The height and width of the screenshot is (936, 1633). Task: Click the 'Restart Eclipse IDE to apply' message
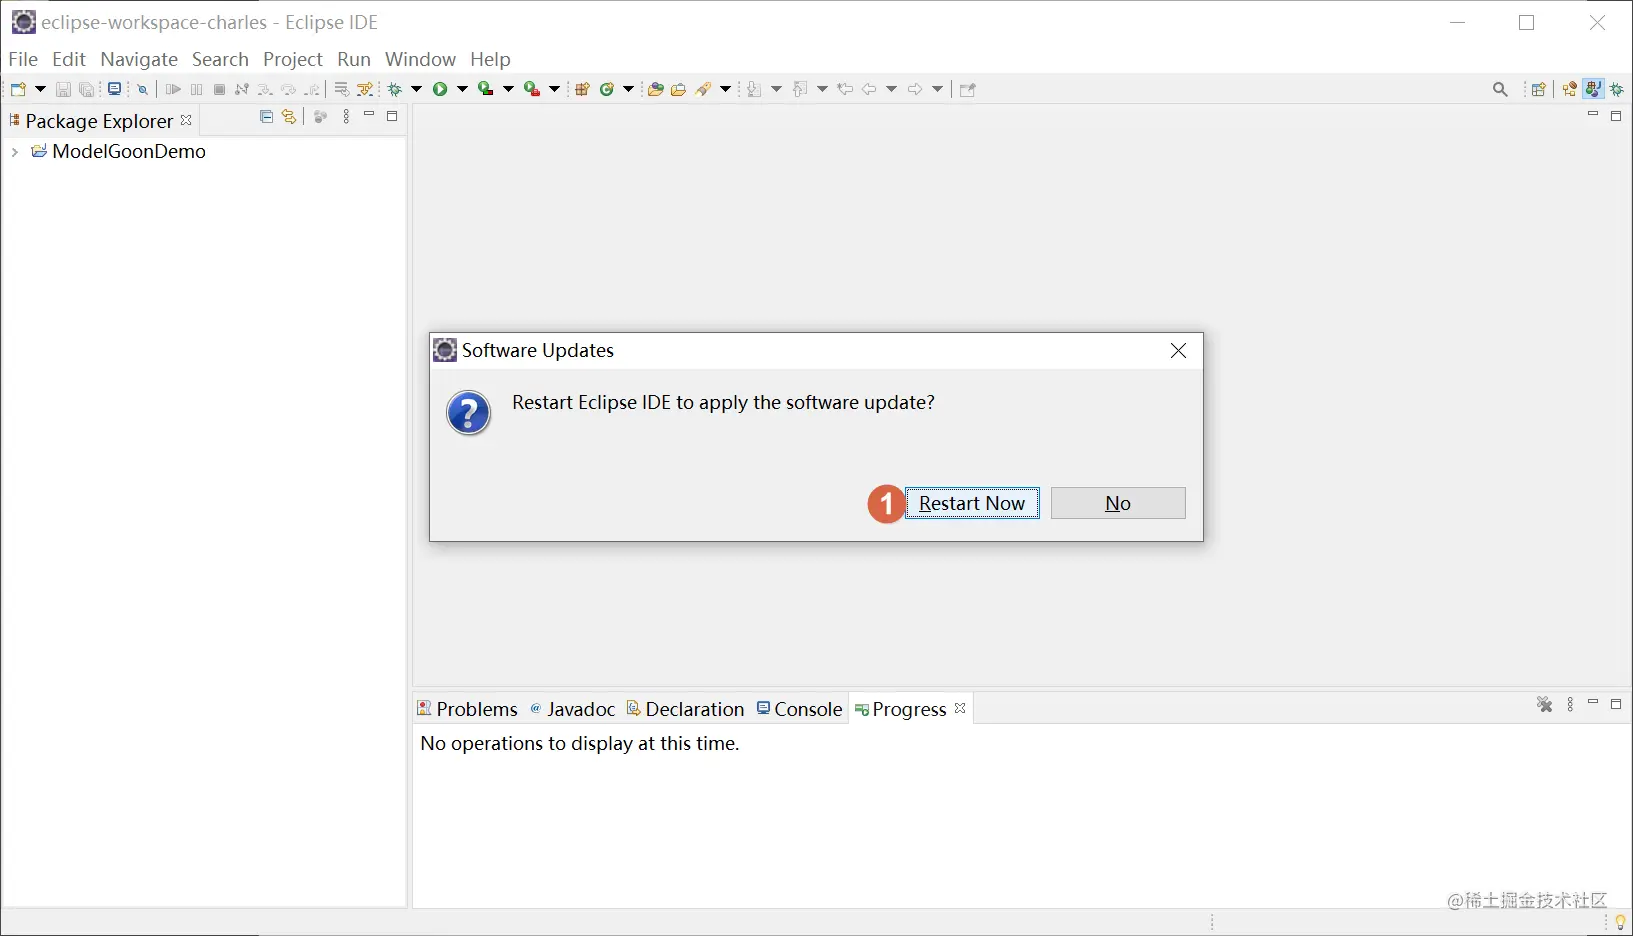coord(723,402)
